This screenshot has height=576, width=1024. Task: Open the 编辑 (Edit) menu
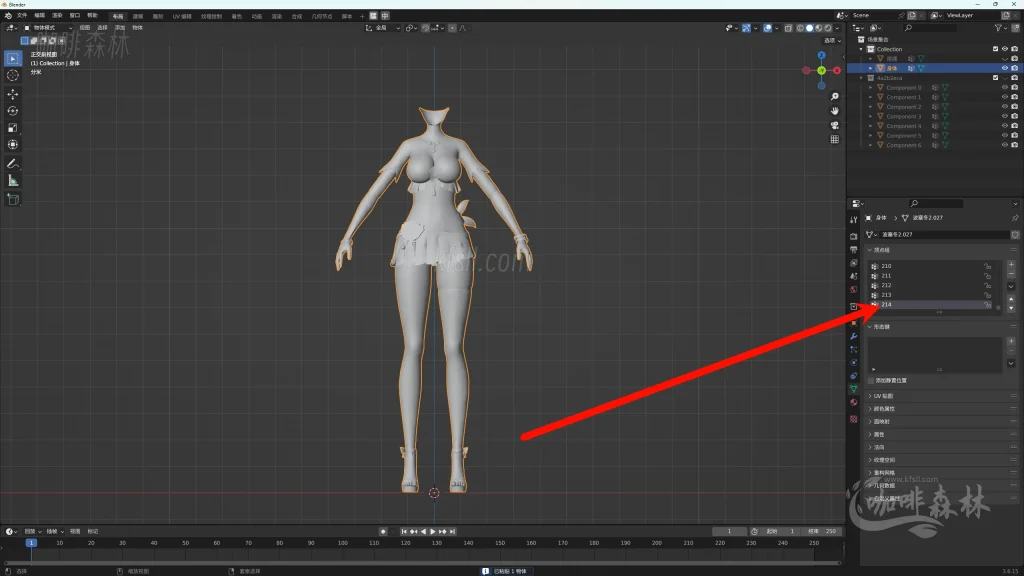point(39,16)
